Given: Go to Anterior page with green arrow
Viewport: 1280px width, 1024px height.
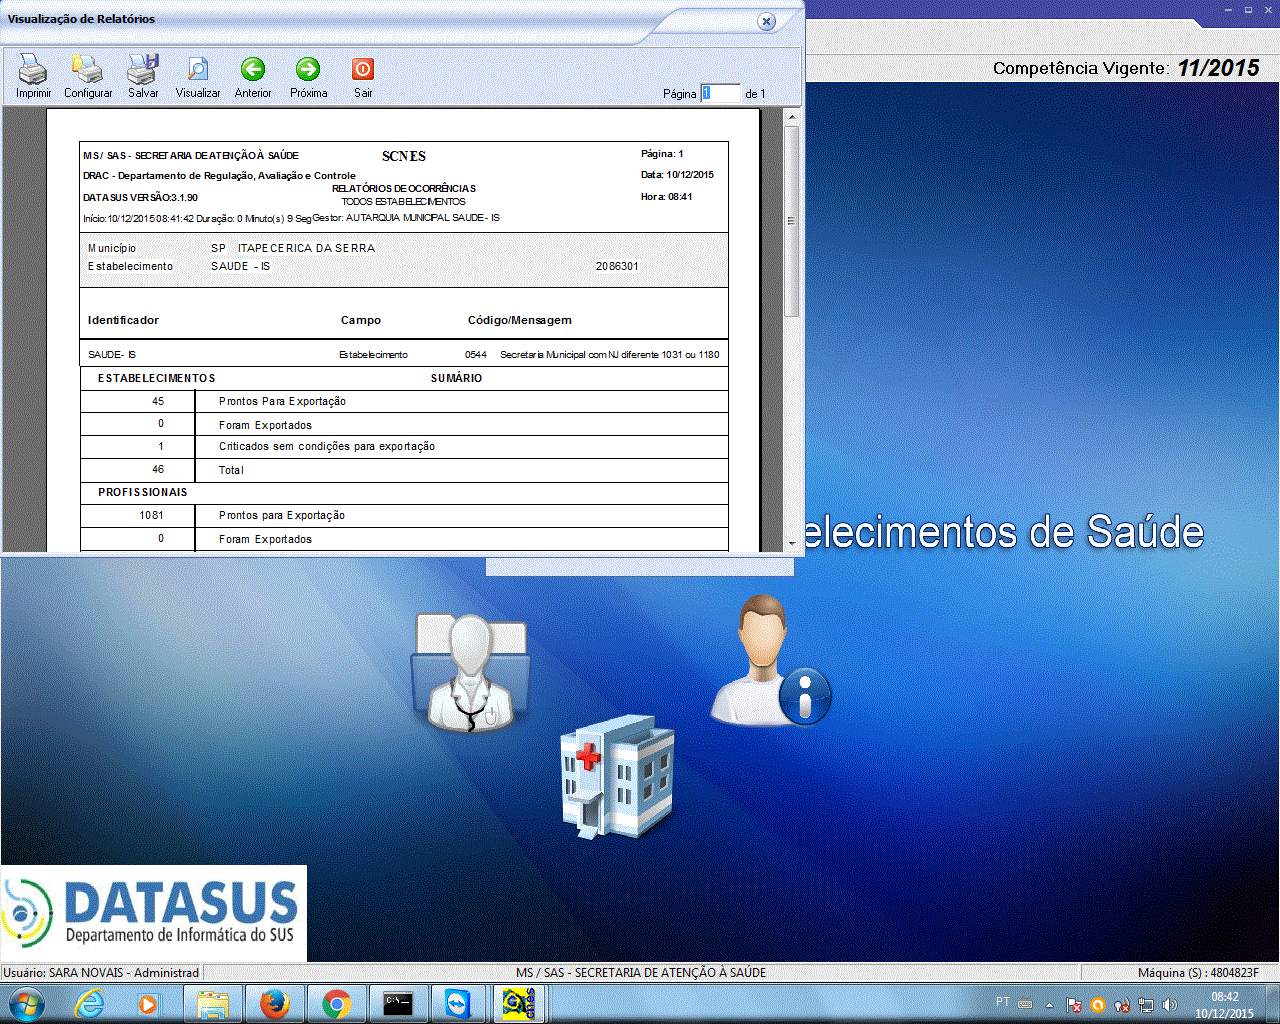Looking at the screenshot, I should (253, 69).
